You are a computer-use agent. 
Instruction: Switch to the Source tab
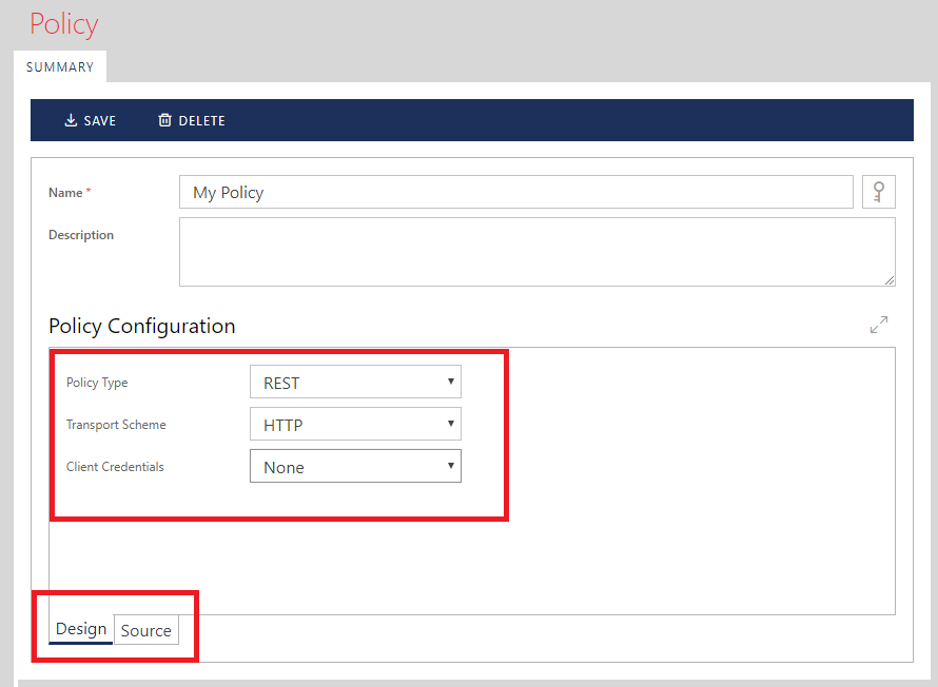point(146,630)
